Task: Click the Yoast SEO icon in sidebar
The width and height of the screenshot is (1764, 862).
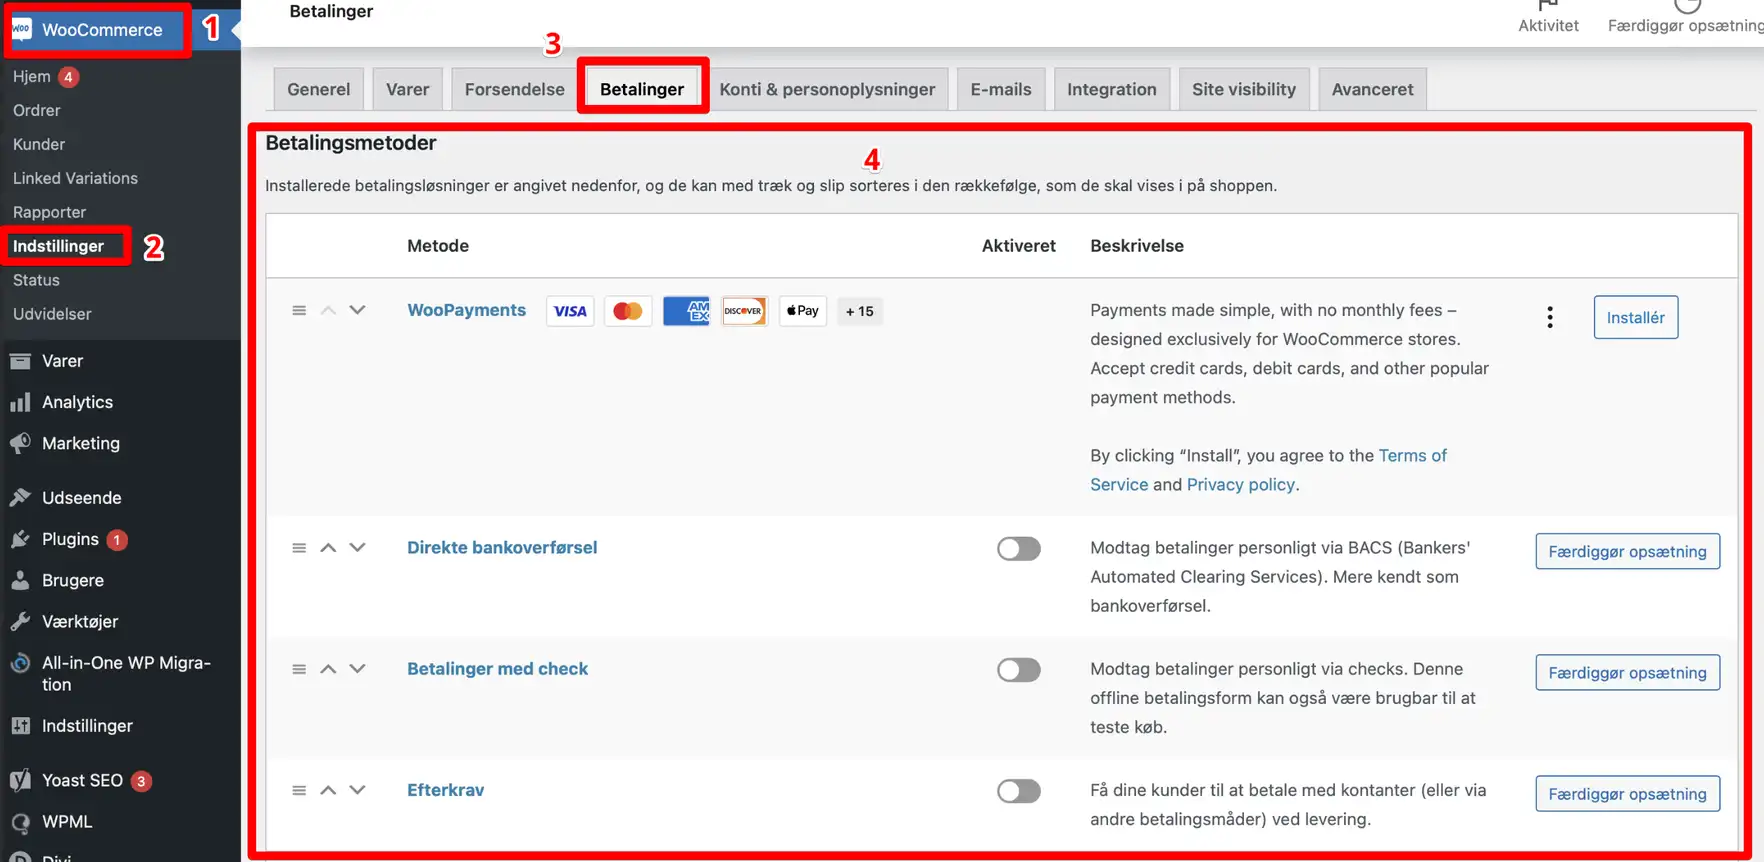Action: [20, 781]
